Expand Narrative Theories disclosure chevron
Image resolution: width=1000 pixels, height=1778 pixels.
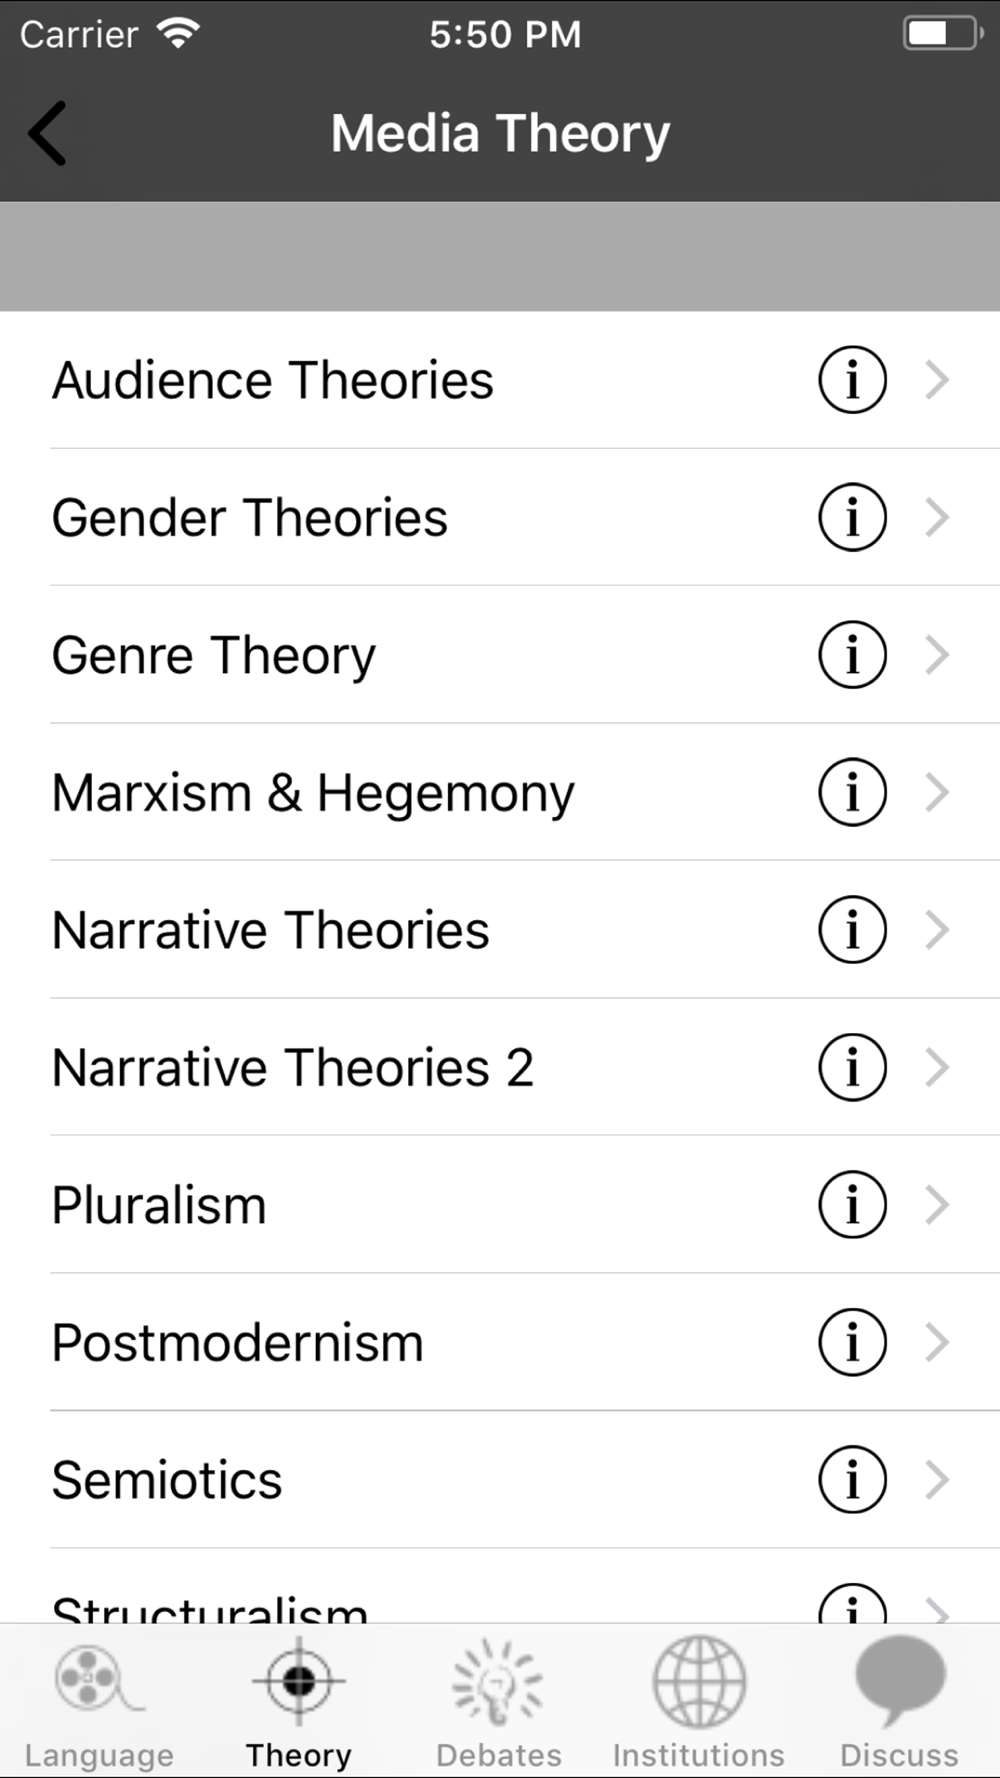(937, 930)
